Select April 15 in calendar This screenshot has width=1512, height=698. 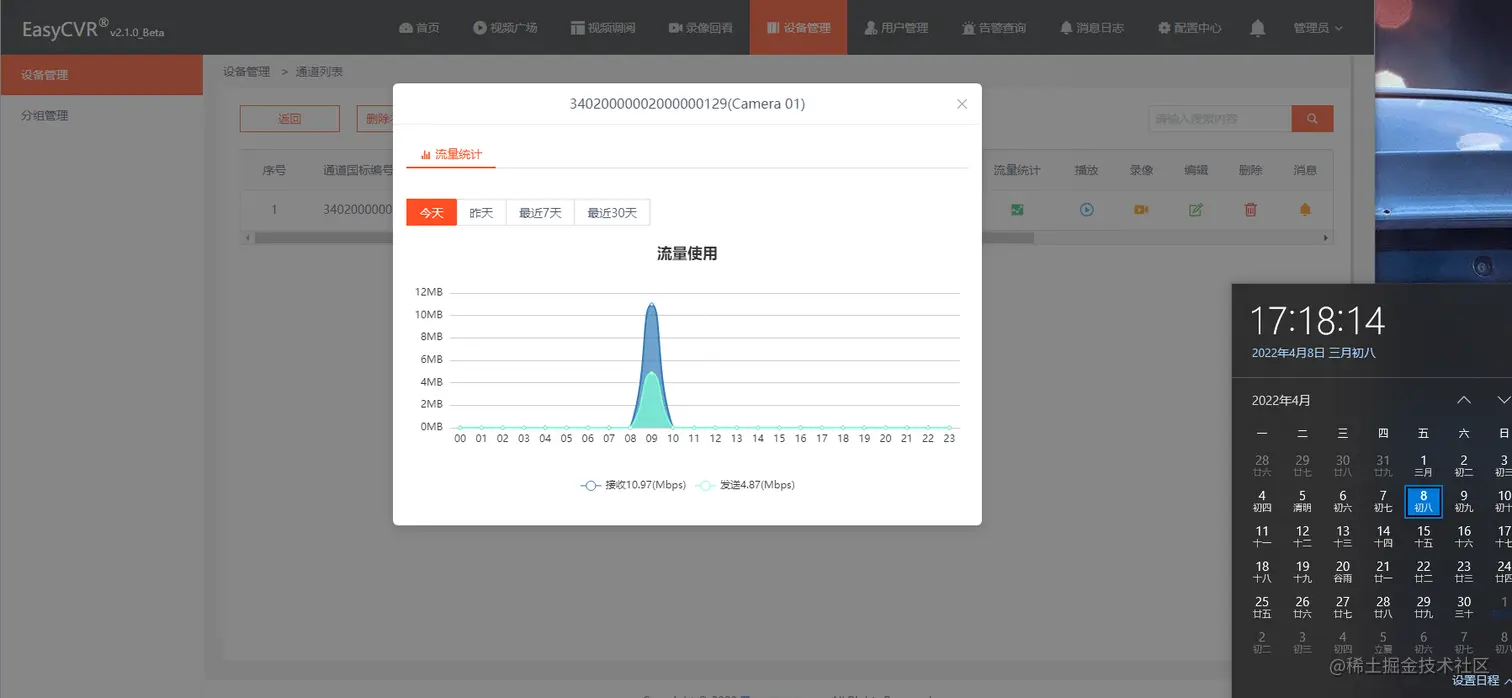coord(1424,536)
